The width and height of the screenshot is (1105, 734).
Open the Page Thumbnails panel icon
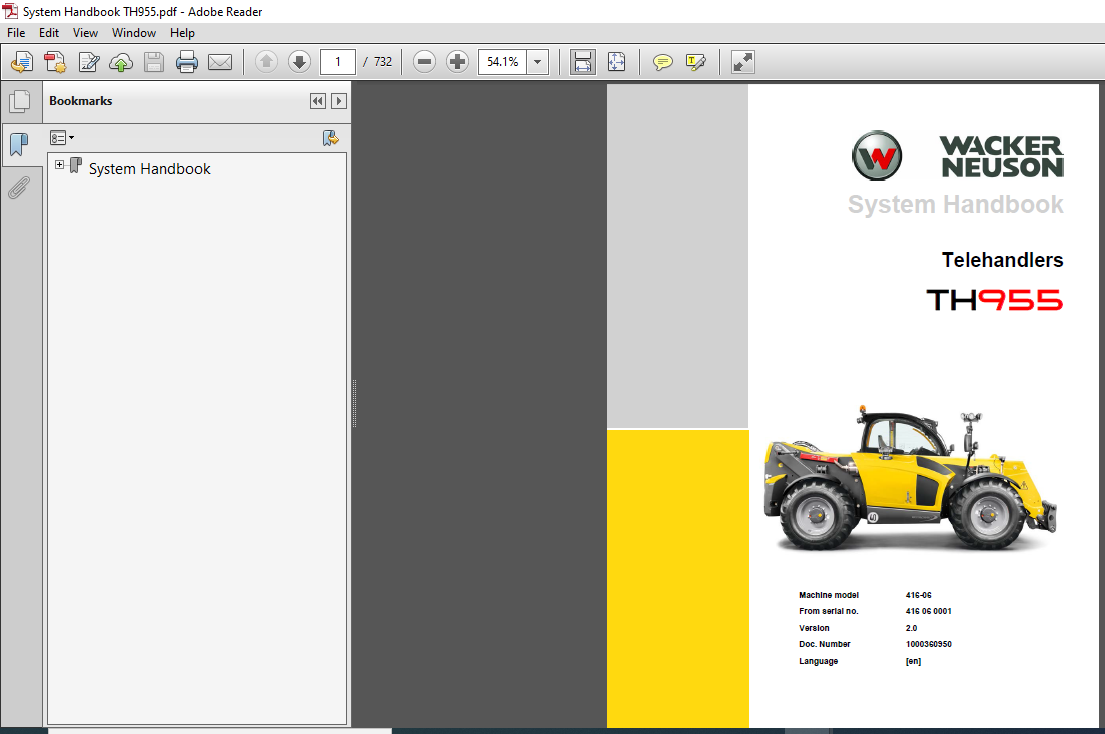[x=20, y=101]
